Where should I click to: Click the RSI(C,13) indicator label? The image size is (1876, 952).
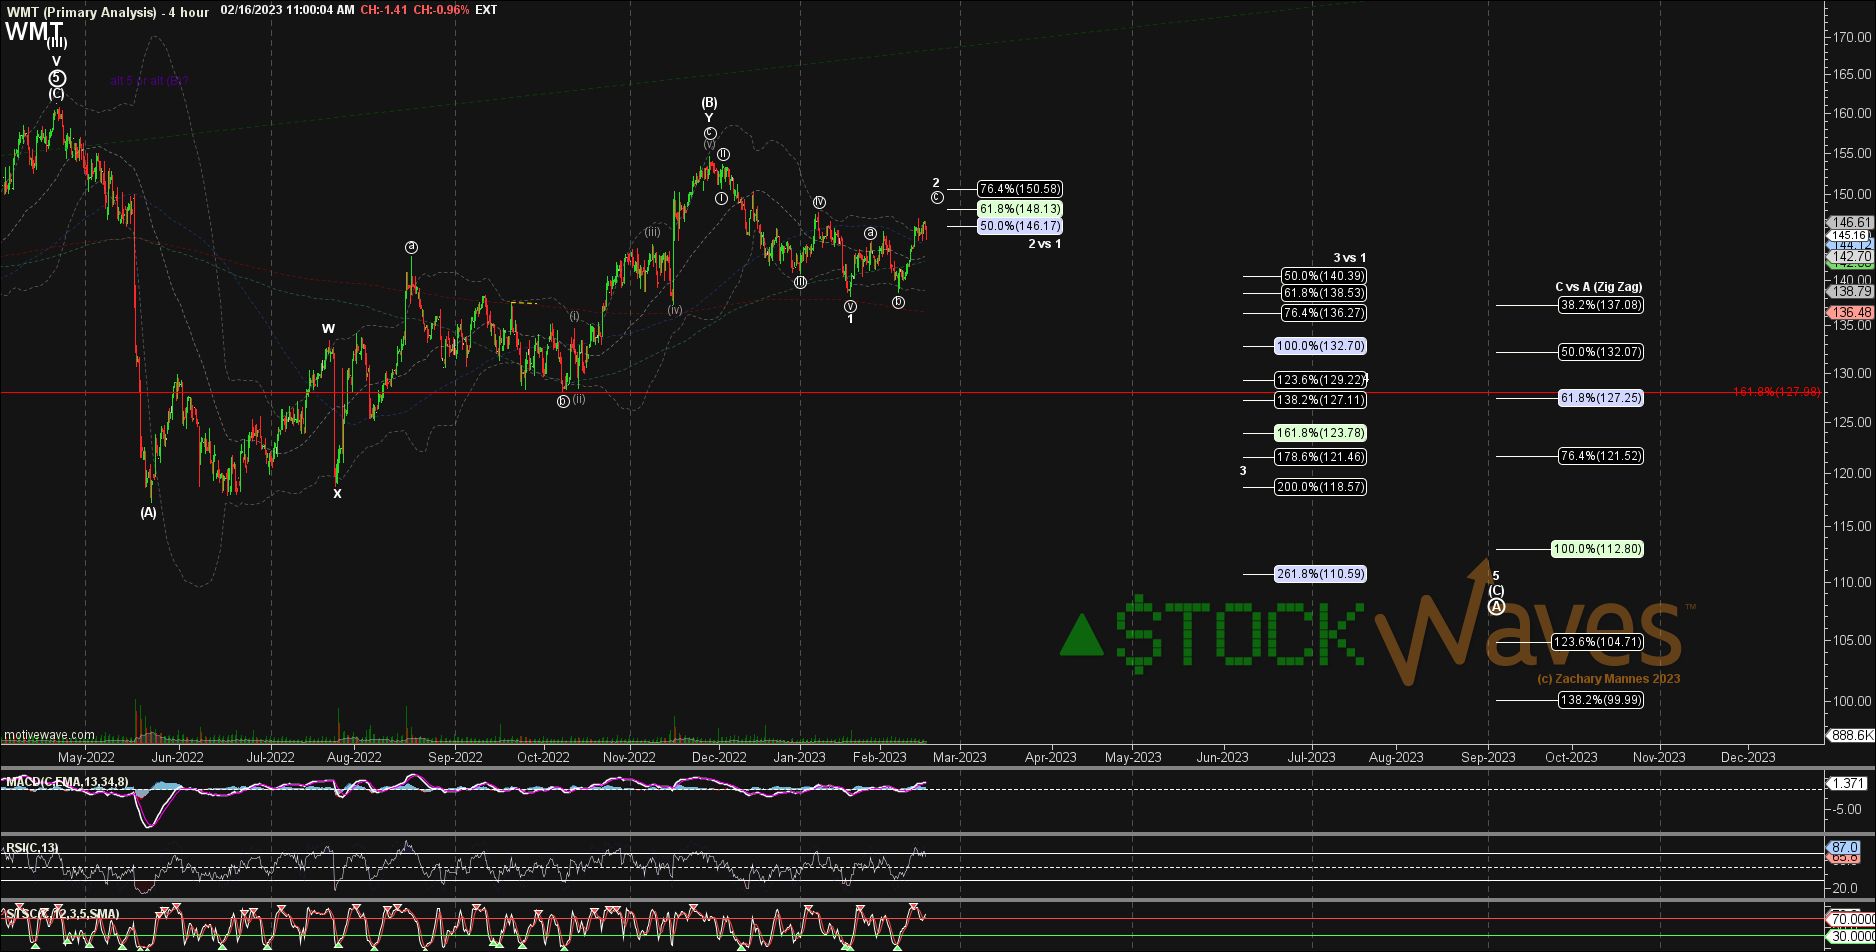click(x=32, y=848)
